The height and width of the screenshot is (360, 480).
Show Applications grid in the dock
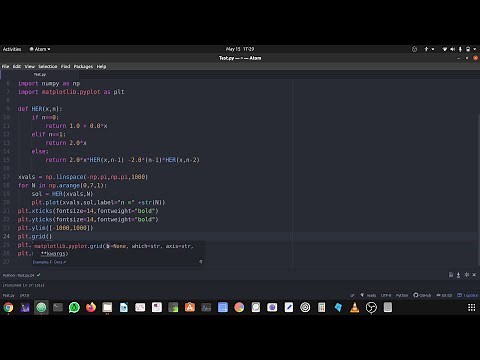tap(472, 307)
